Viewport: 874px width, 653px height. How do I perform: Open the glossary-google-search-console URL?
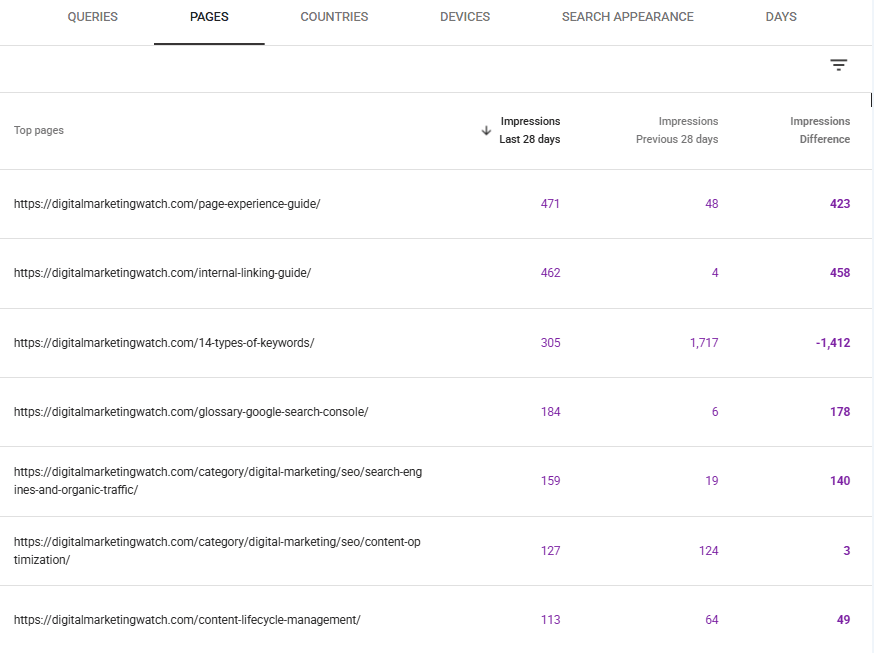(x=191, y=412)
